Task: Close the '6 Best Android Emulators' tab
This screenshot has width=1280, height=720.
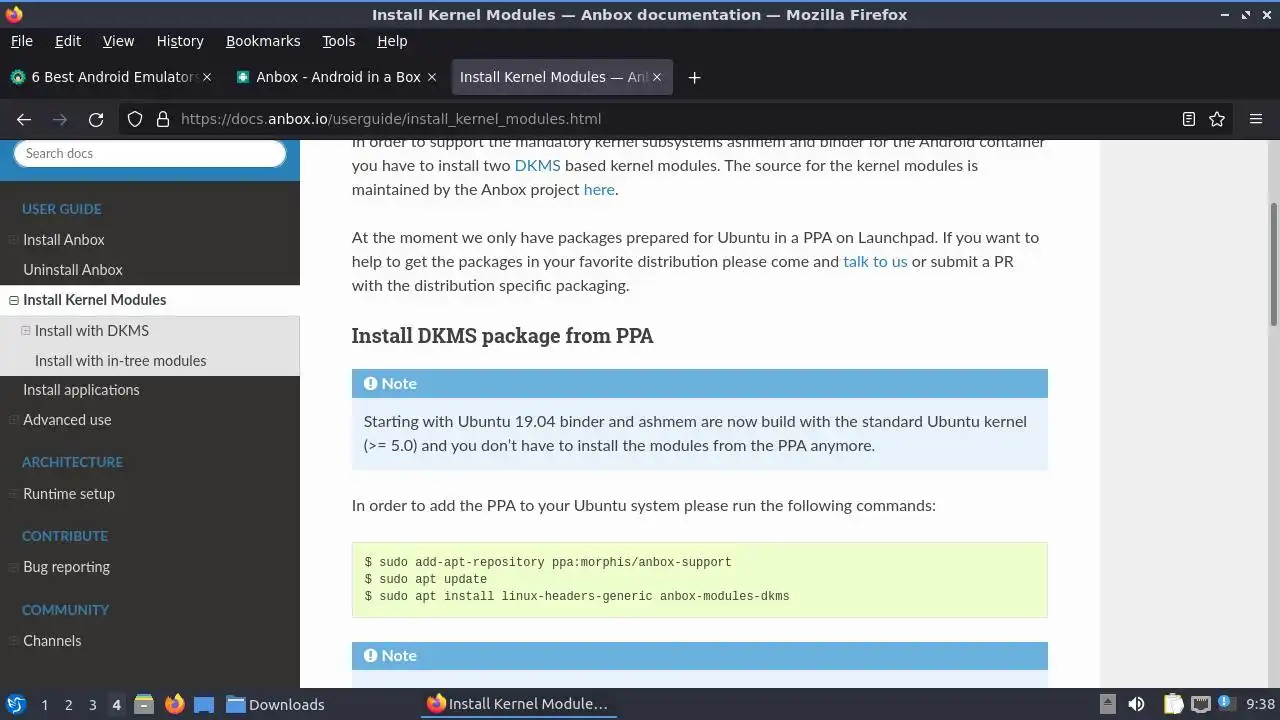Action: [208, 77]
